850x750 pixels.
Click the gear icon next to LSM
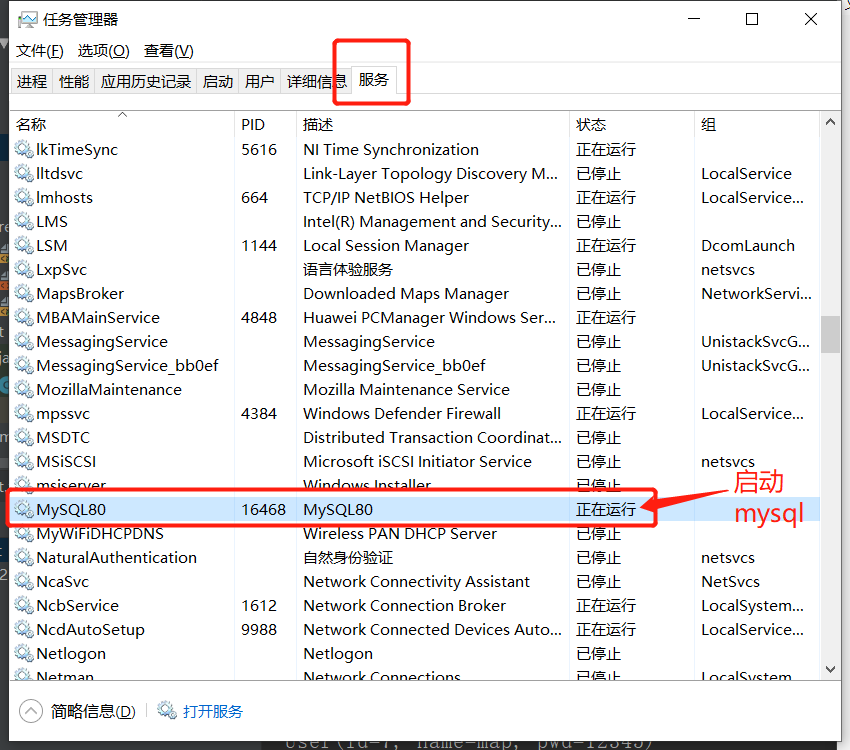[x=23, y=245]
